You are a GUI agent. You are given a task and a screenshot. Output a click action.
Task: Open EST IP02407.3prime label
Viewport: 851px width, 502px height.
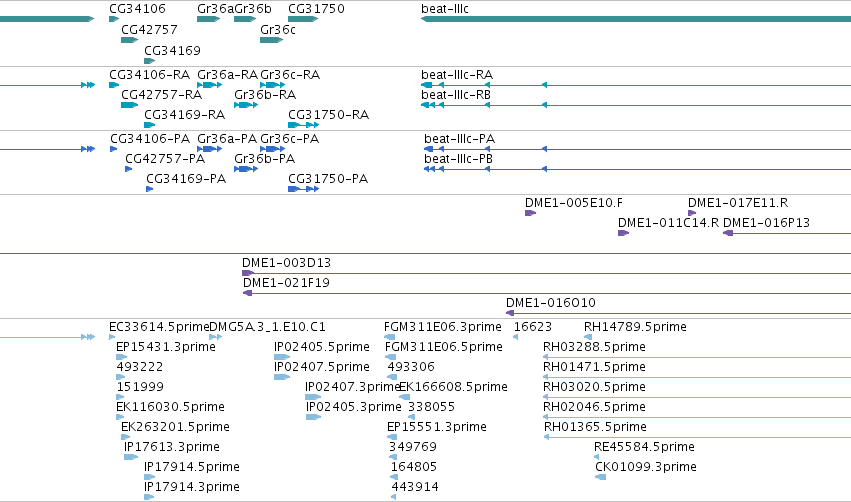(x=352, y=387)
